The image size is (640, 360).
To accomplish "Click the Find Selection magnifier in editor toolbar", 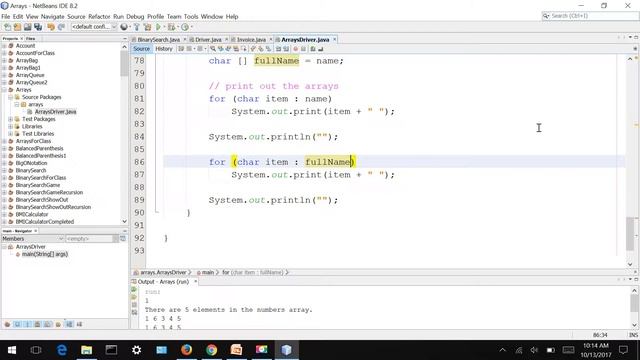I will click(213, 49).
